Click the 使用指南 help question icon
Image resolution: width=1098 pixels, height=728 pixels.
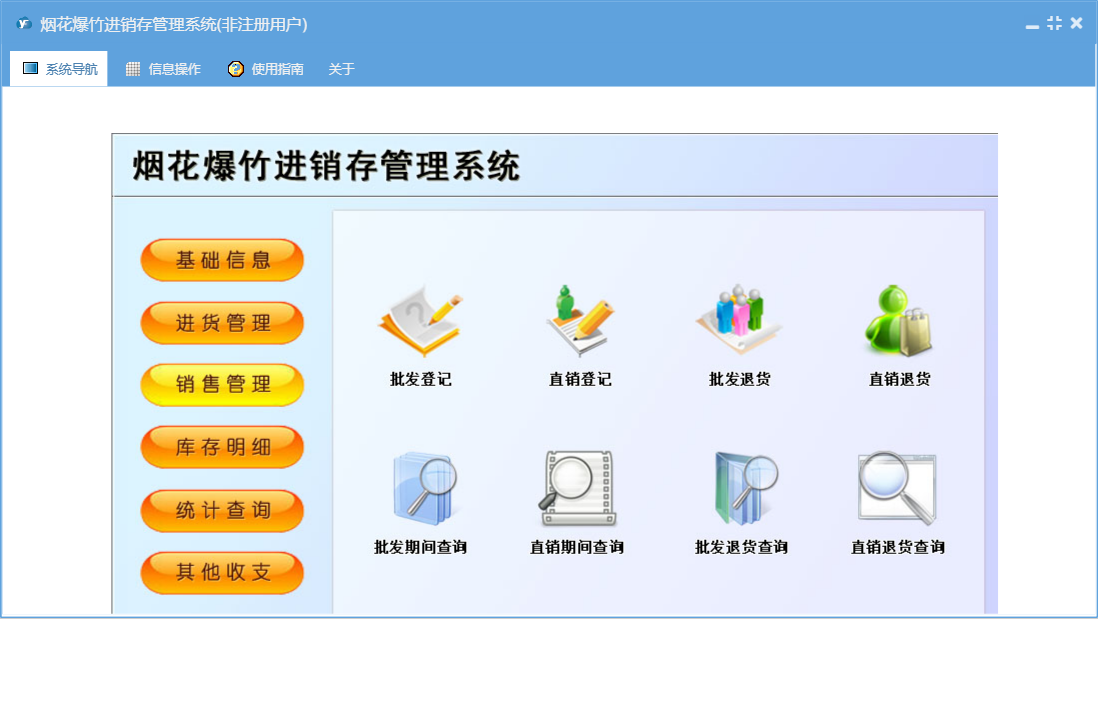pos(235,69)
